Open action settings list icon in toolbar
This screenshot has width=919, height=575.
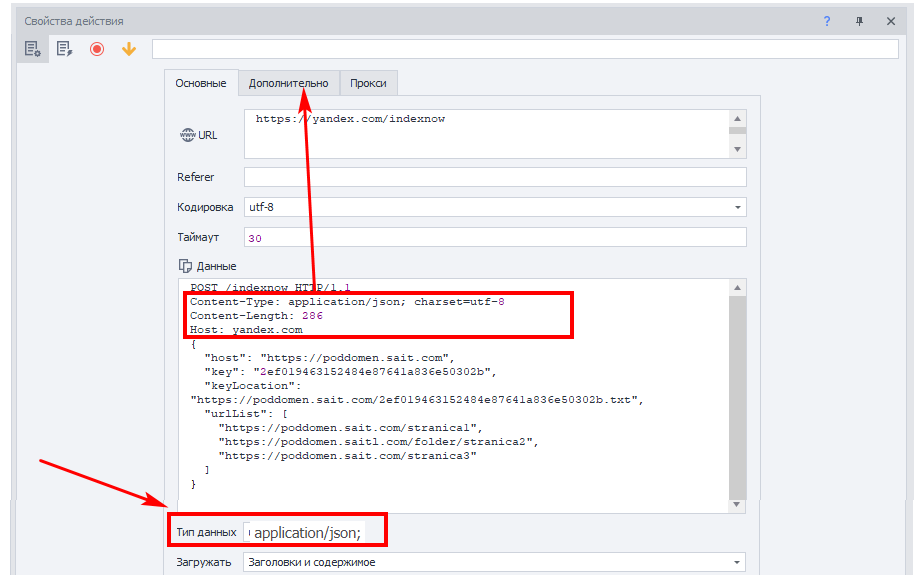(32, 49)
